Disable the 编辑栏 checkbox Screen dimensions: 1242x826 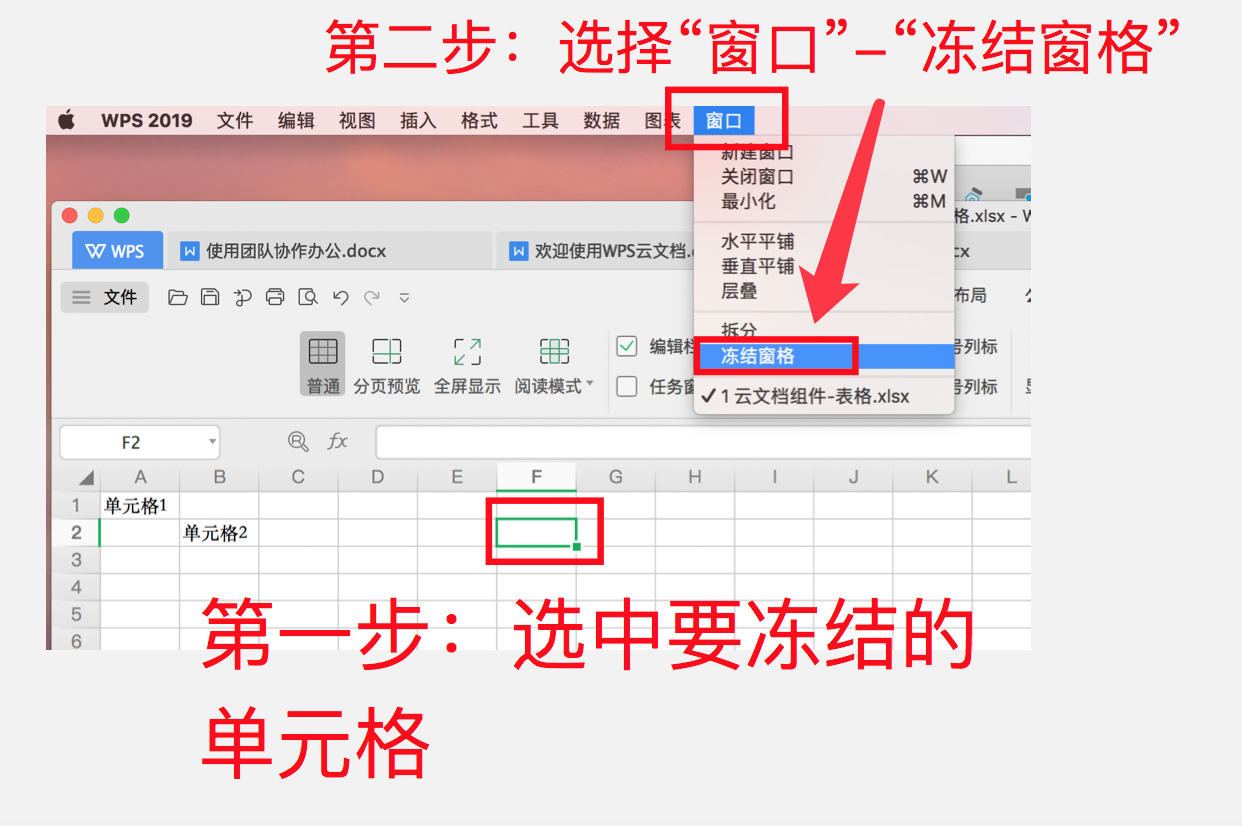point(625,346)
